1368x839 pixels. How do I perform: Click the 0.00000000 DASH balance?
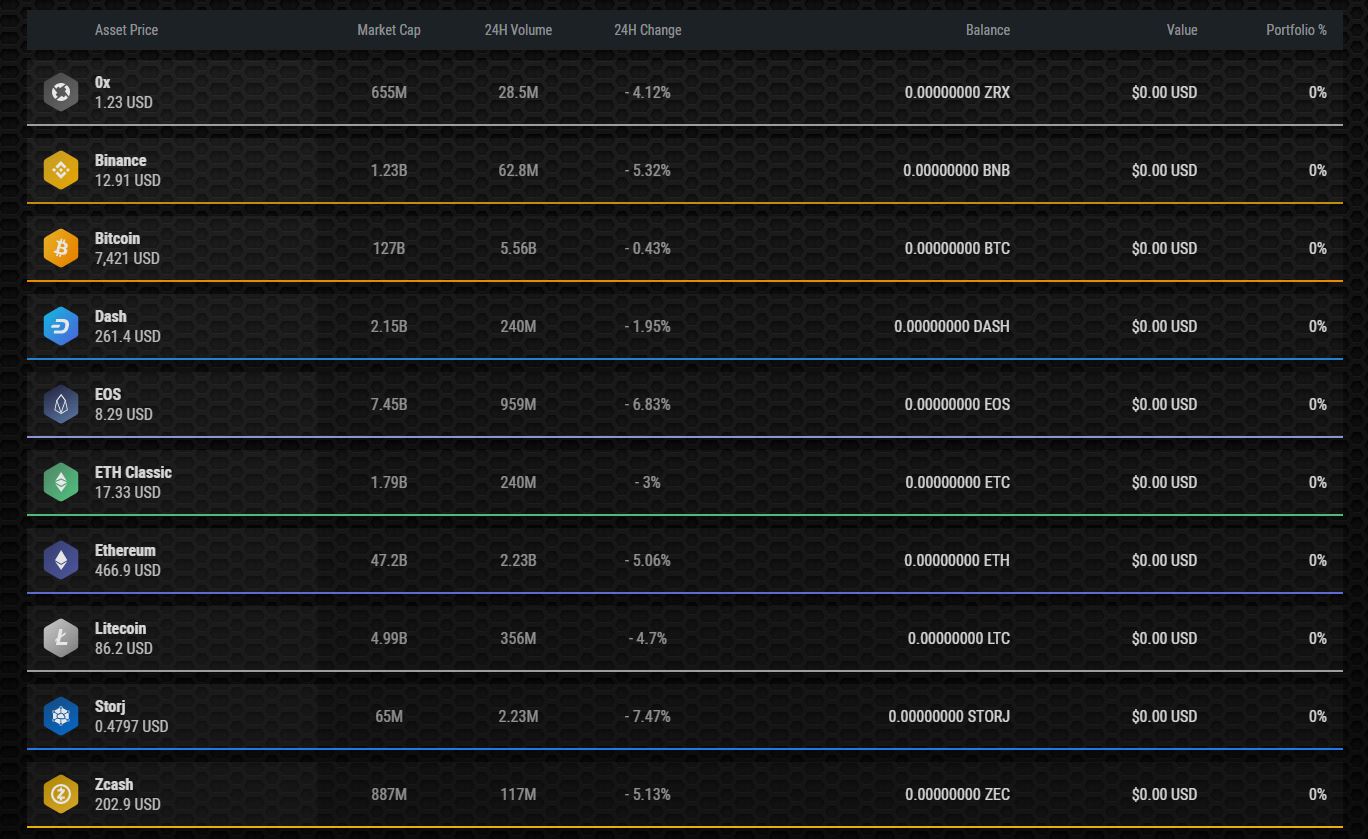[952, 326]
